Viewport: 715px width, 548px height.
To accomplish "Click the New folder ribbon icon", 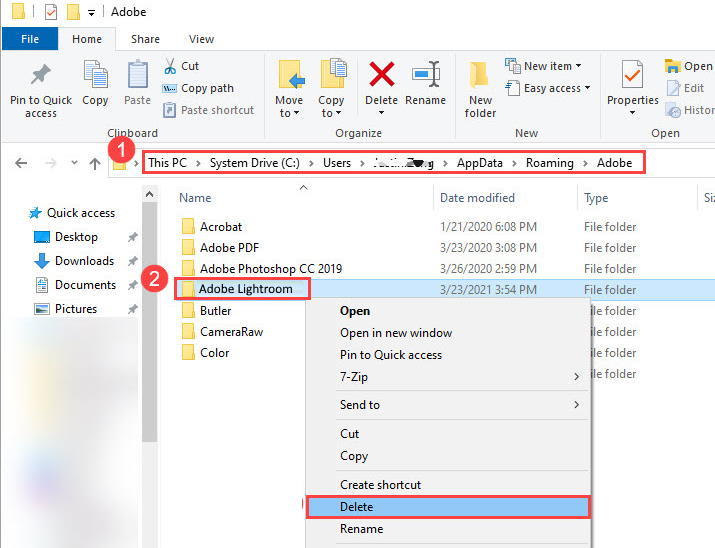I will click(479, 74).
